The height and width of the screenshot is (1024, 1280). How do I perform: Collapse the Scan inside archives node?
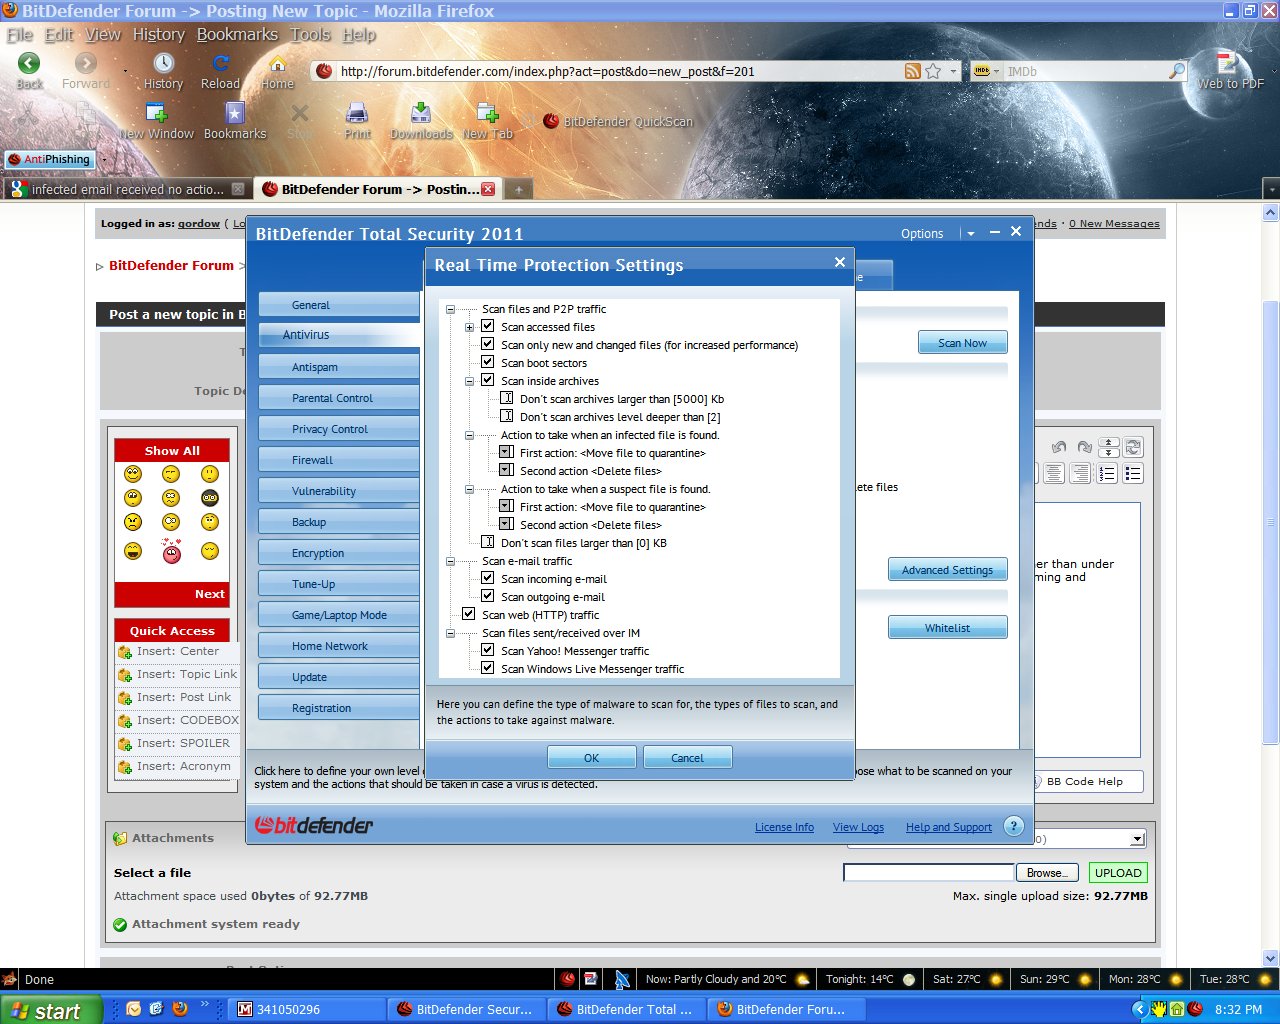click(x=469, y=381)
